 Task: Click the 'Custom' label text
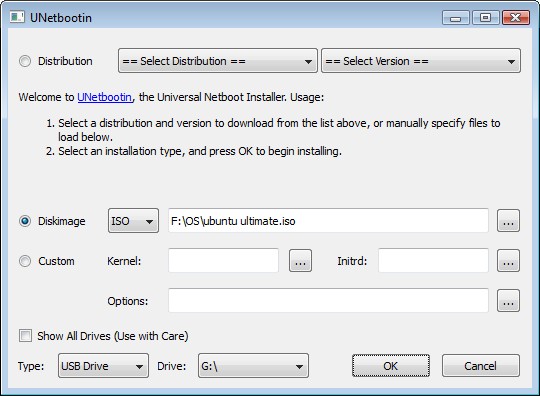(56, 261)
